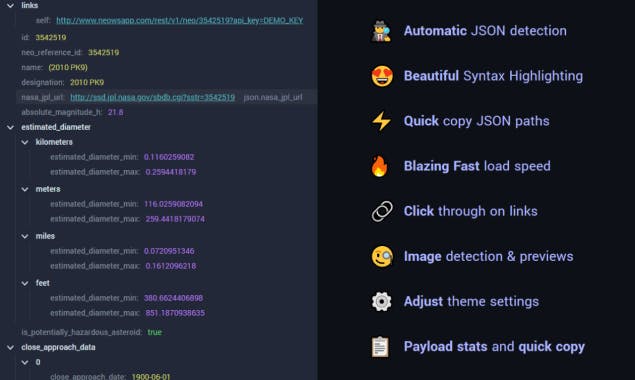This screenshot has width=635, height=380.
Task: Click the is_potentially_hazardous_asteroid key
Action: pyautogui.click(x=81, y=332)
